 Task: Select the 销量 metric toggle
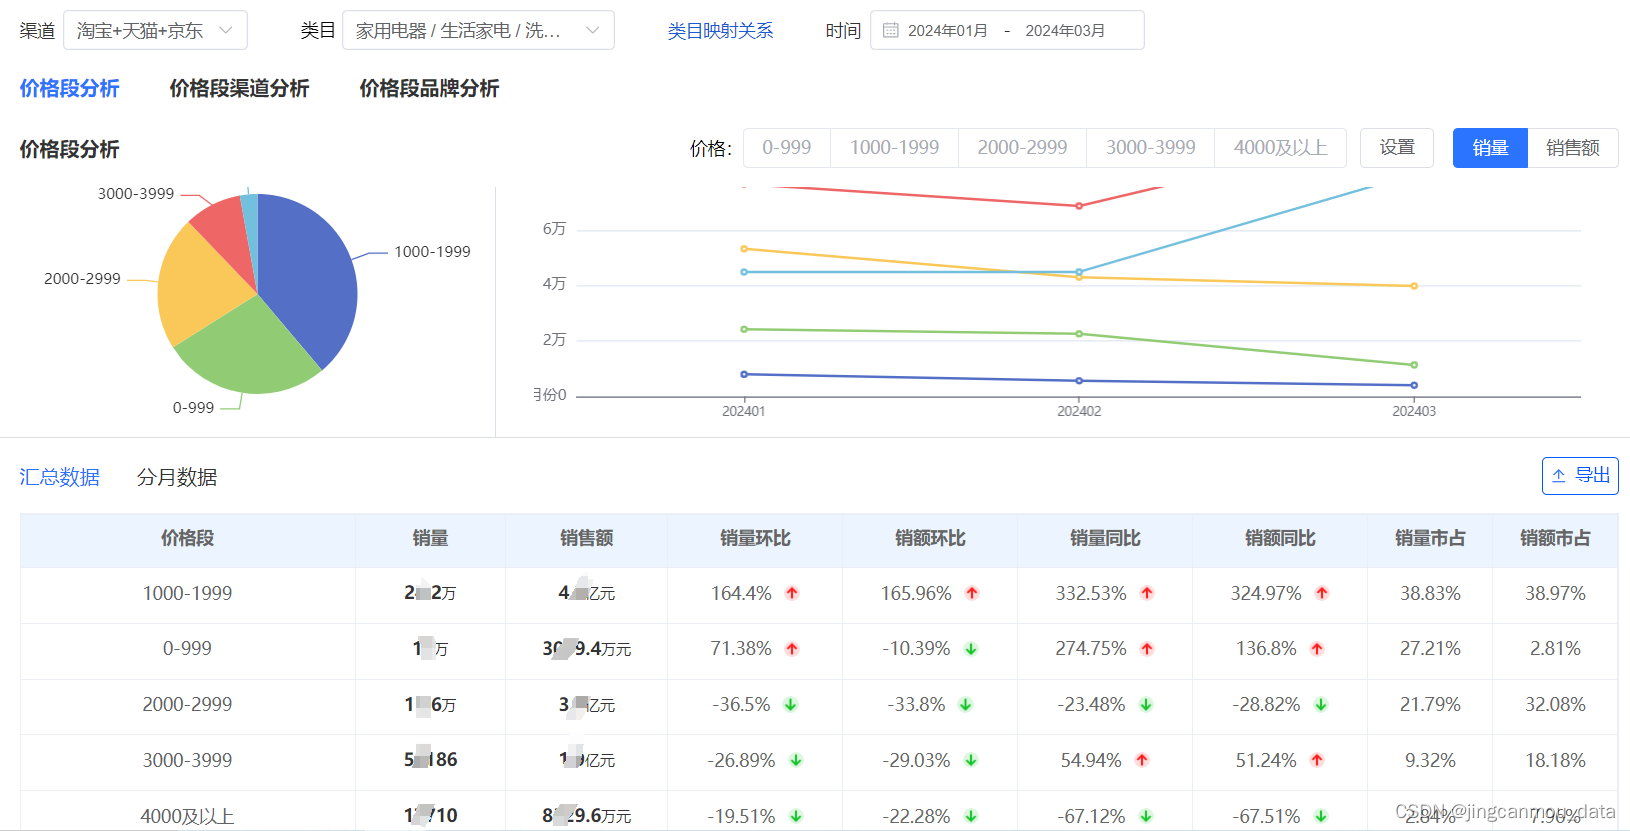[x=1490, y=148]
